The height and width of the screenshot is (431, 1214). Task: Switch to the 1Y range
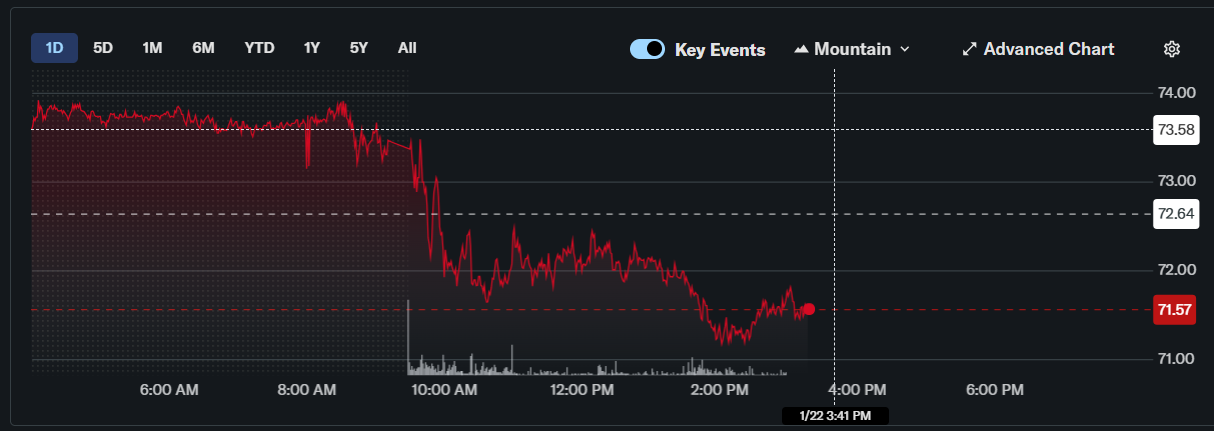click(312, 48)
